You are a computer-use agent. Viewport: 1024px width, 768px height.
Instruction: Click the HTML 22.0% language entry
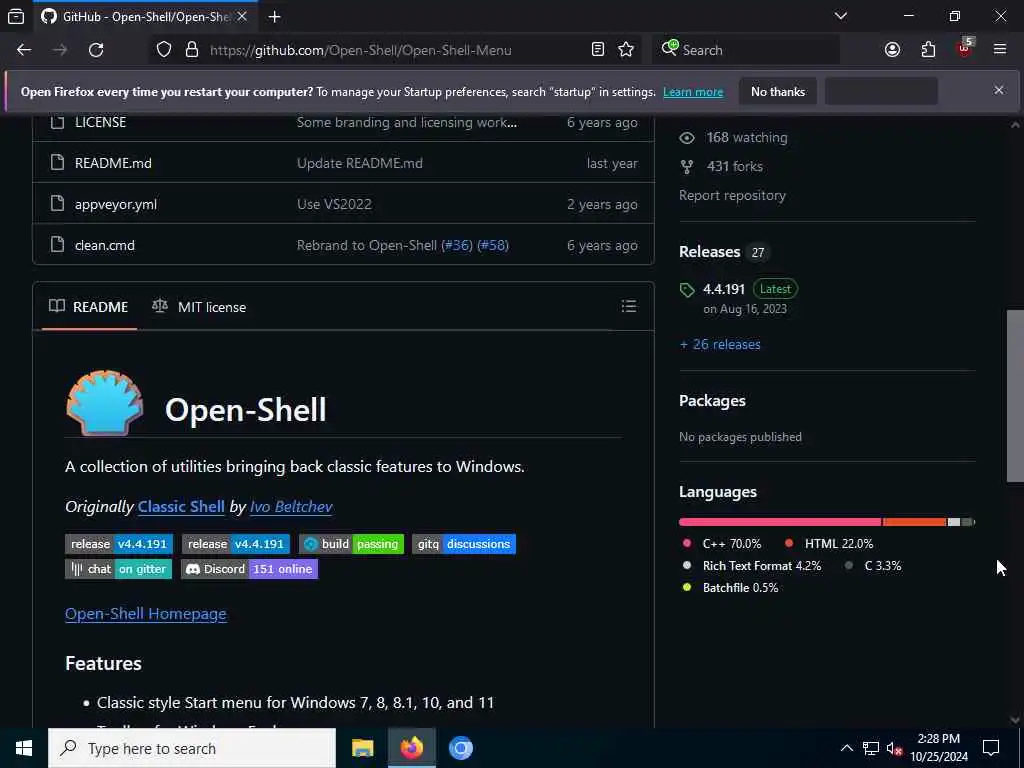(x=829, y=543)
